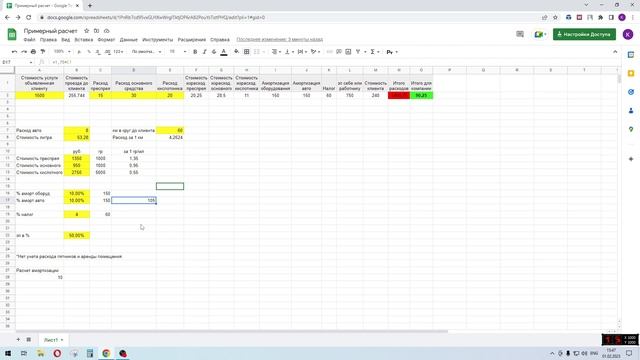The image size is (640, 360).
Task: Open the 123 number format dropdown
Action: point(118,52)
